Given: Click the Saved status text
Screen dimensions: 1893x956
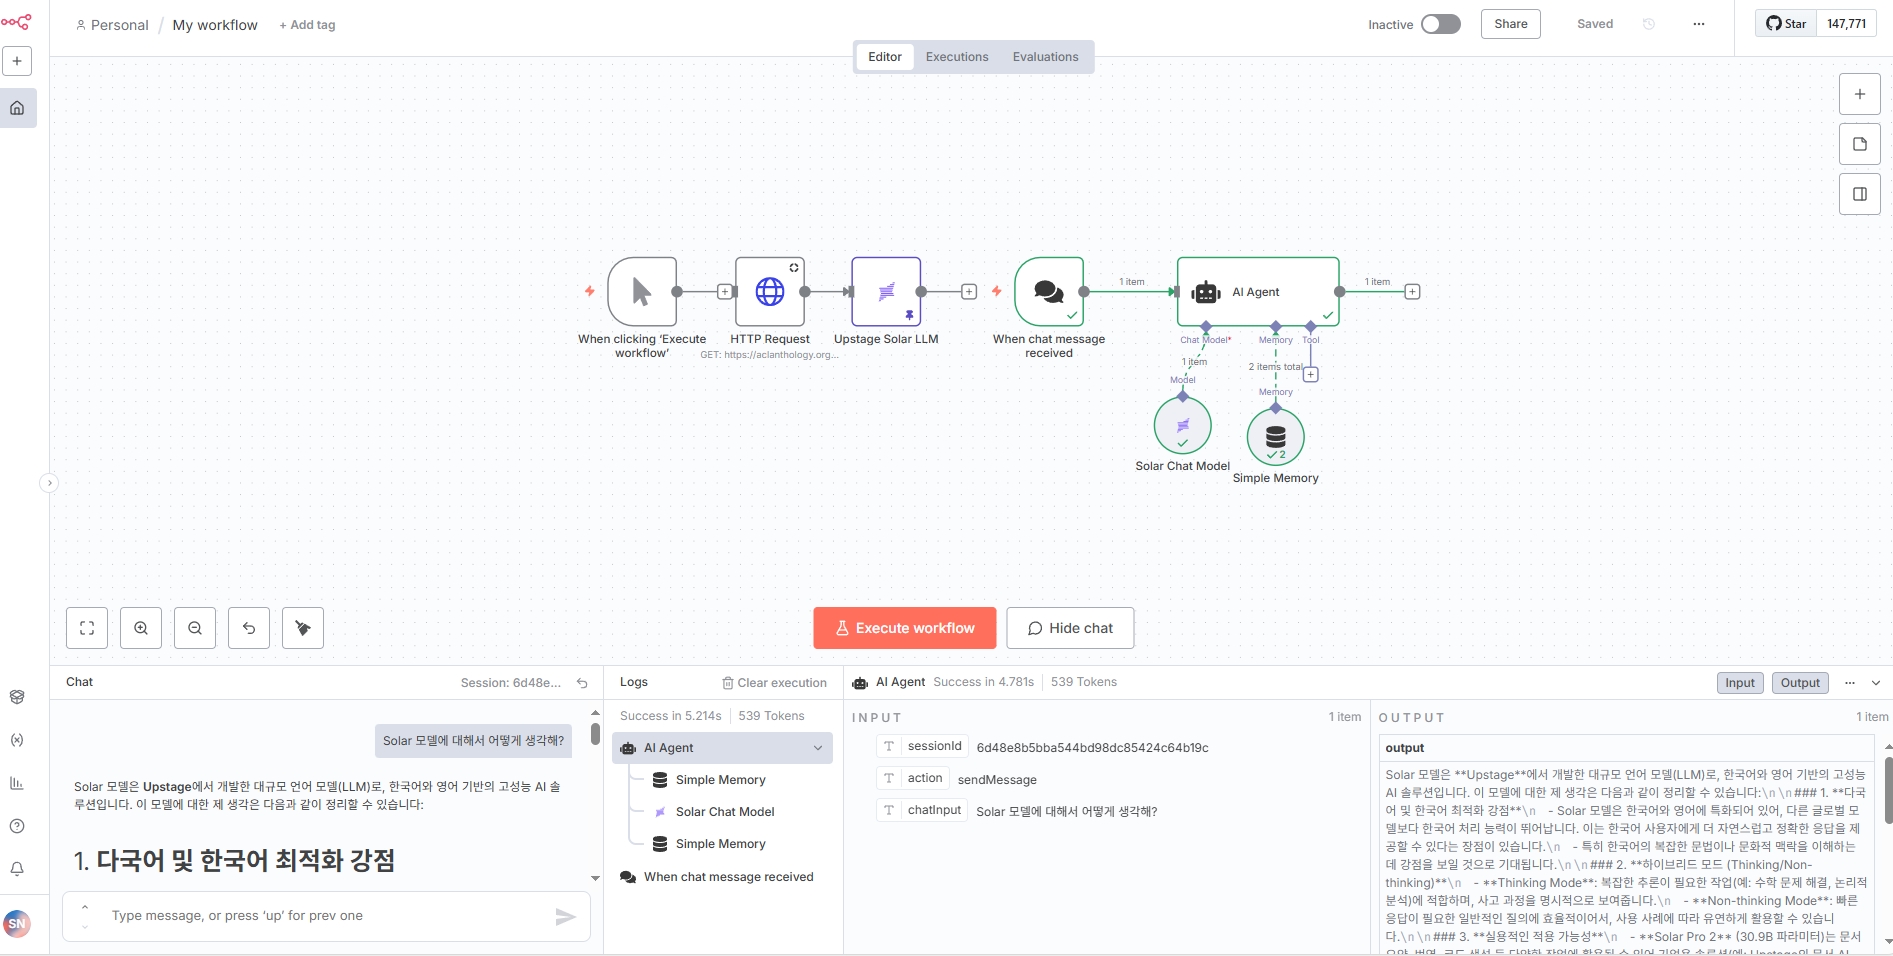Looking at the screenshot, I should (x=1595, y=24).
